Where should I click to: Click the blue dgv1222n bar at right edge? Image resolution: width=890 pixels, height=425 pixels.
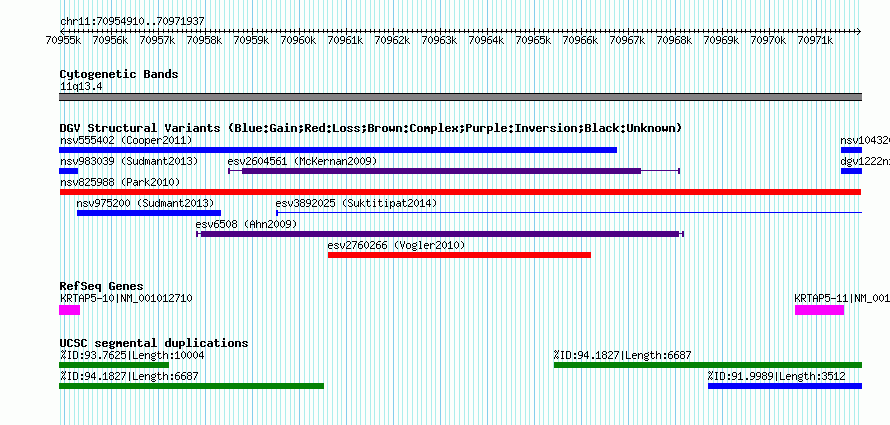click(851, 171)
